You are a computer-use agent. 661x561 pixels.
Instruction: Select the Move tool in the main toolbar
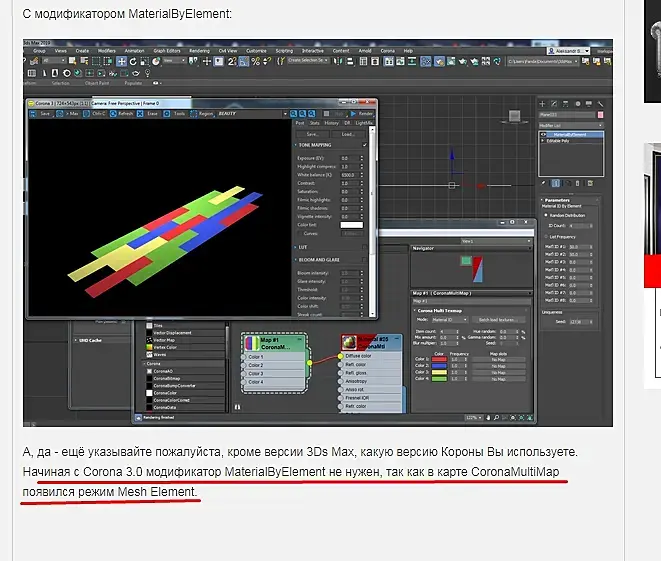click(121, 62)
